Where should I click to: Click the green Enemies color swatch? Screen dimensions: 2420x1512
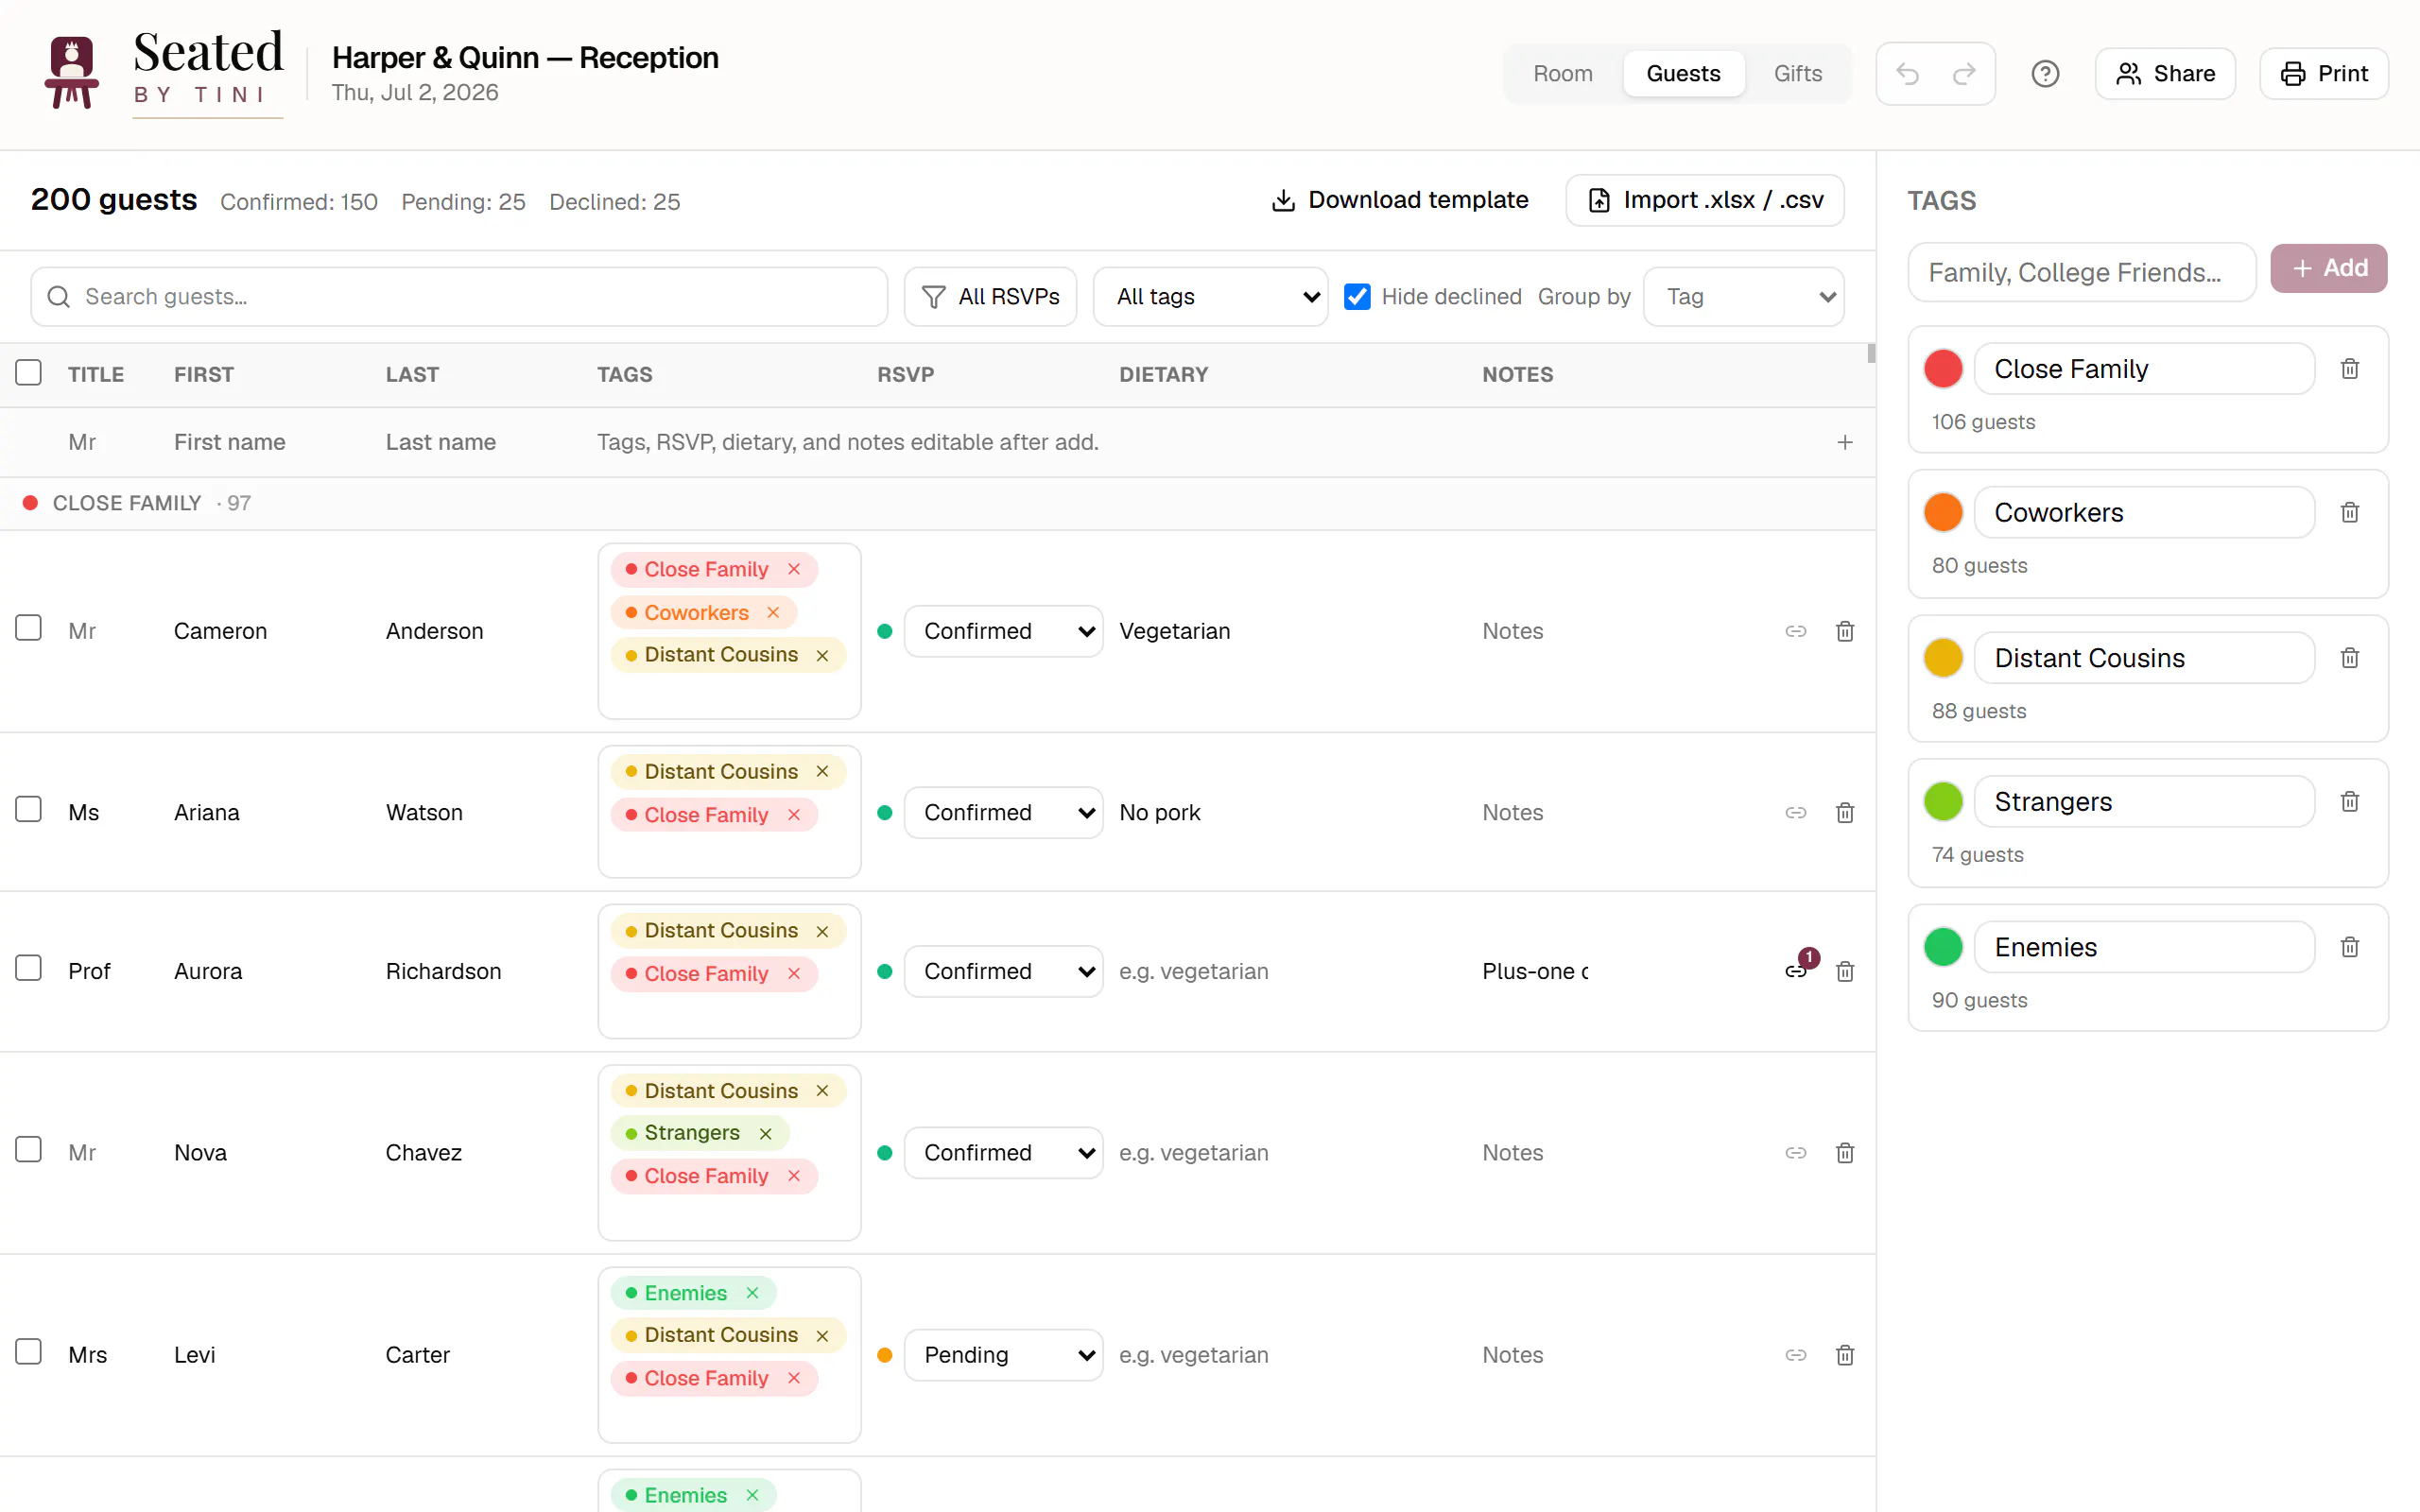point(1943,947)
